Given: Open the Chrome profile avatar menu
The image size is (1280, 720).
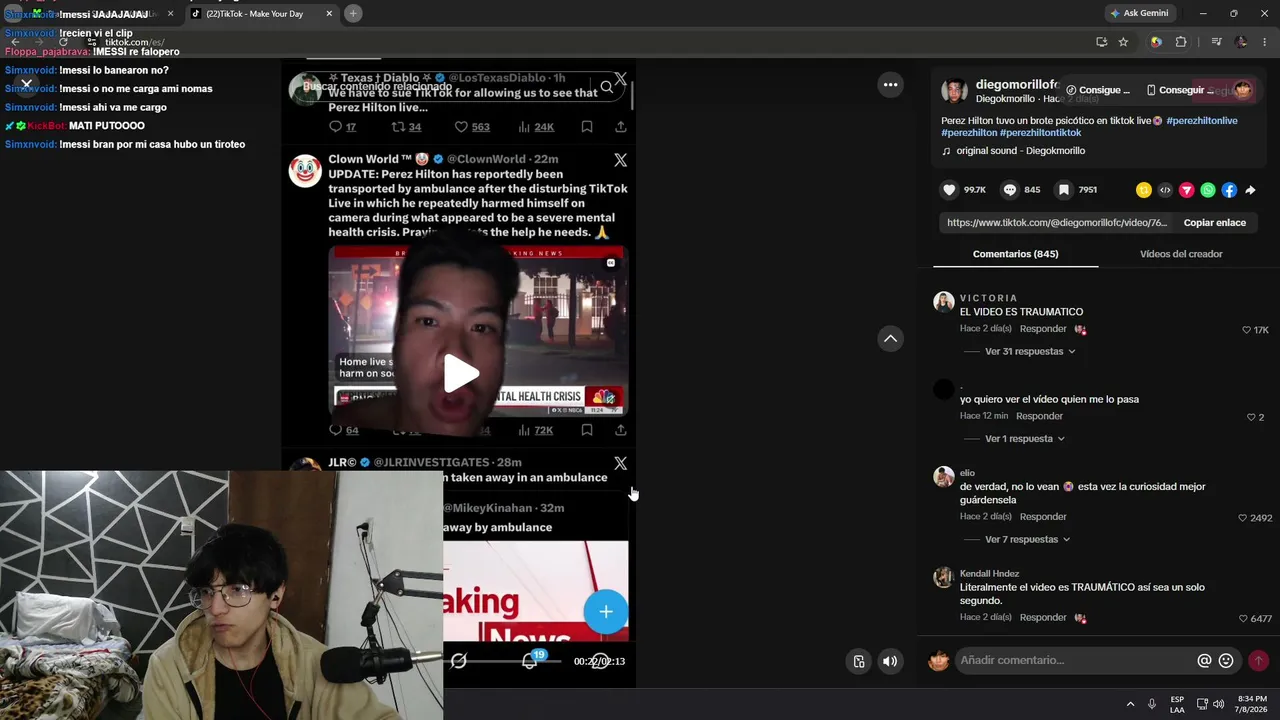Looking at the screenshot, I should point(1241,42).
